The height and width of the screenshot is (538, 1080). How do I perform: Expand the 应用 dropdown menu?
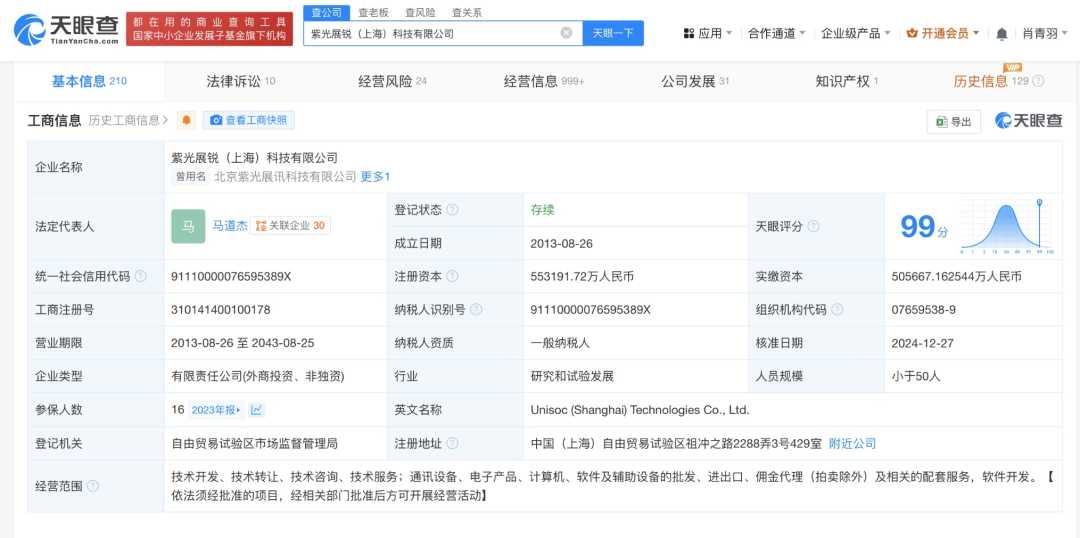(708, 34)
